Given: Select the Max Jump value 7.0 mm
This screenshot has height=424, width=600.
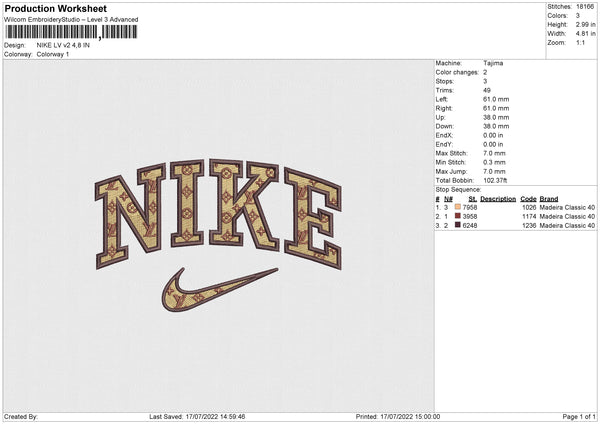Looking at the screenshot, I should click(494, 172).
